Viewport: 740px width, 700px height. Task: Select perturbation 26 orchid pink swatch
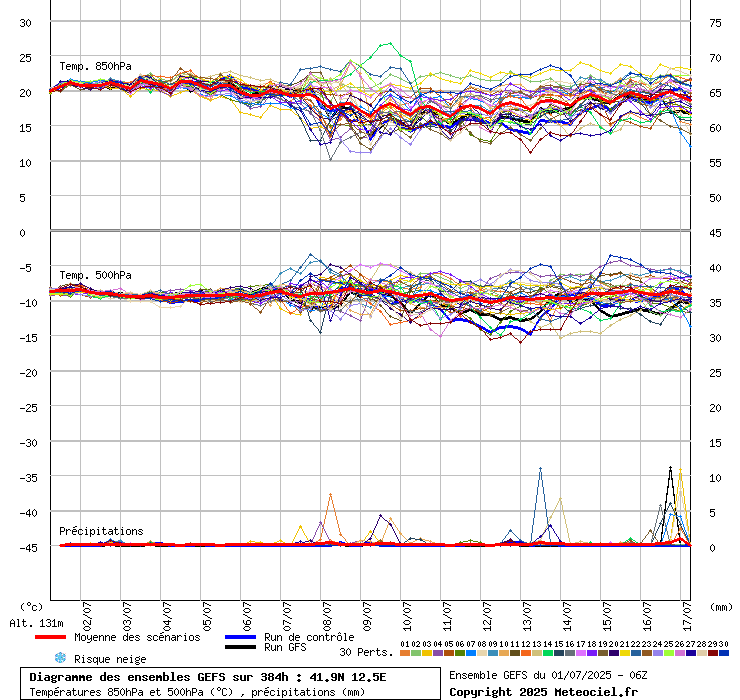coord(680,653)
